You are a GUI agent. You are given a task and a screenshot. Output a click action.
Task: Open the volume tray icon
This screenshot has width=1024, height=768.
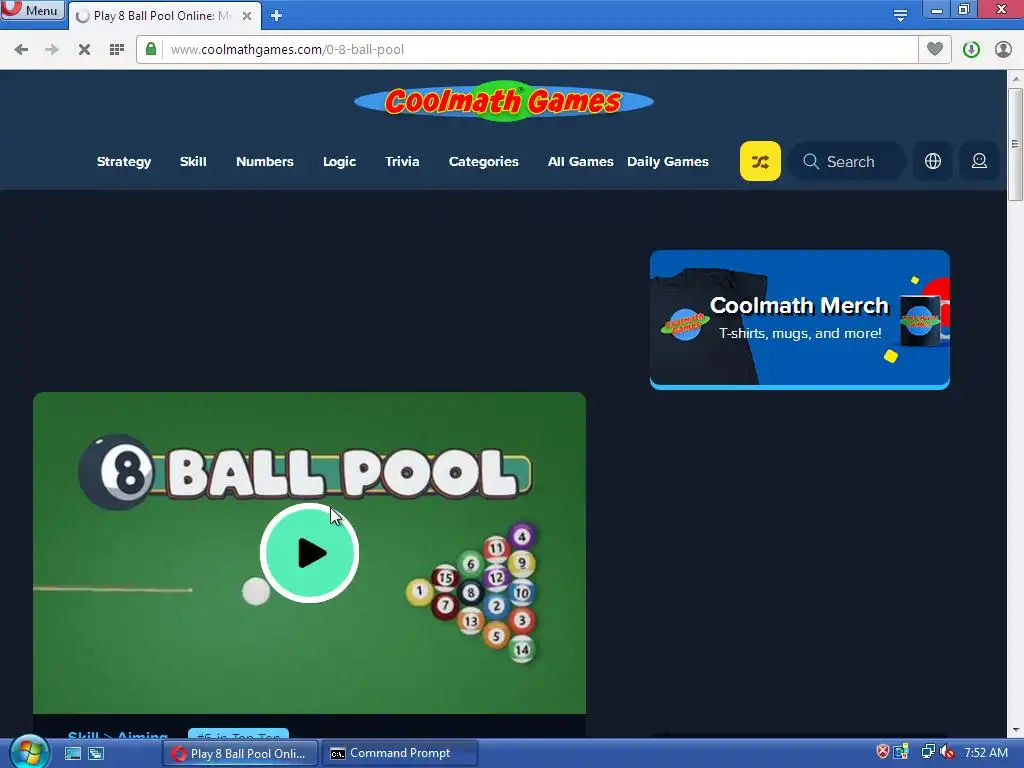click(x=947, y=752)
